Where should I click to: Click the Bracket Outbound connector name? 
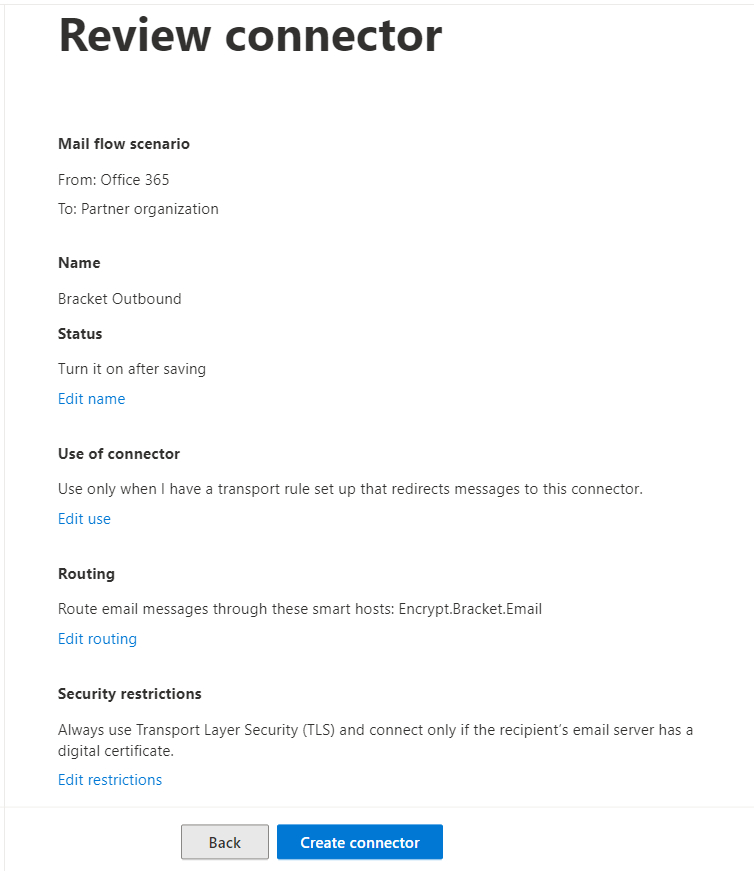119,299
